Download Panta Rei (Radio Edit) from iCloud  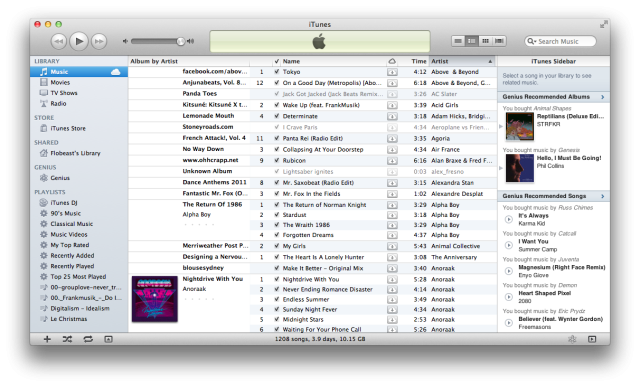[392, 139]
